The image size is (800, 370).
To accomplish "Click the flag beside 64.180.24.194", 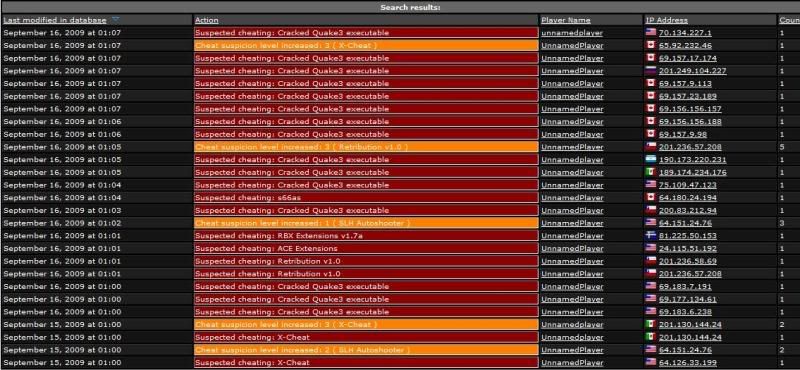I will click(651, 197).
